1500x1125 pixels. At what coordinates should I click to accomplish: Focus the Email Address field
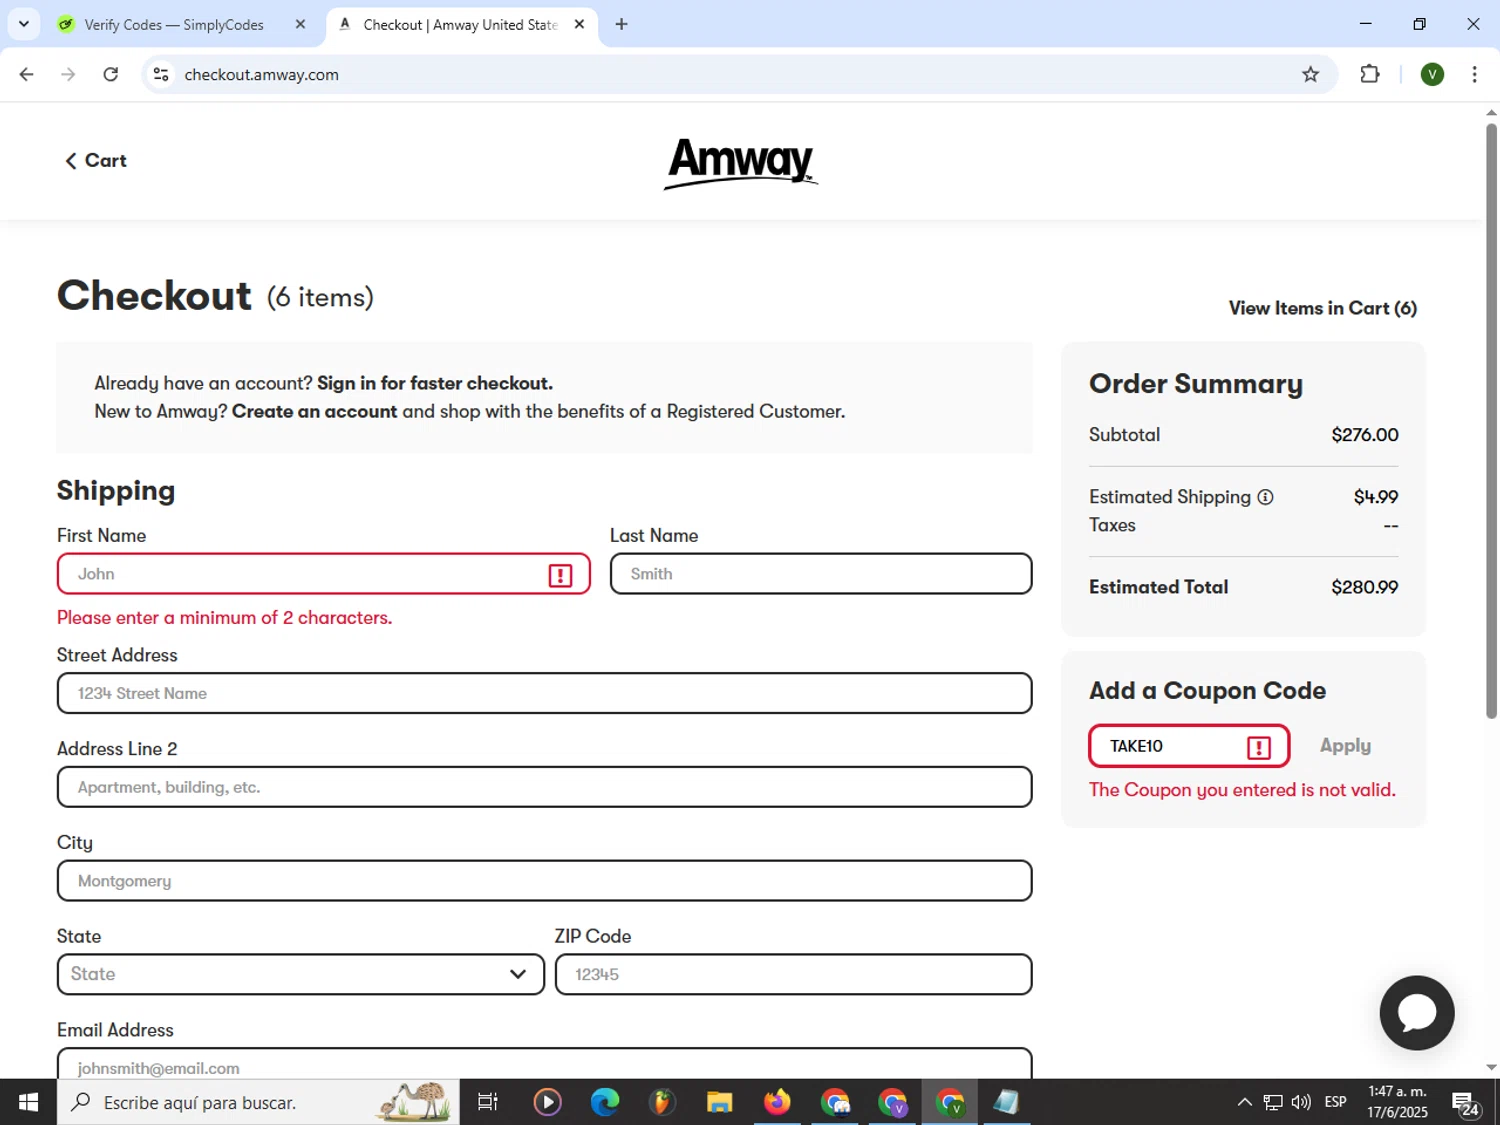point(544,1064)
